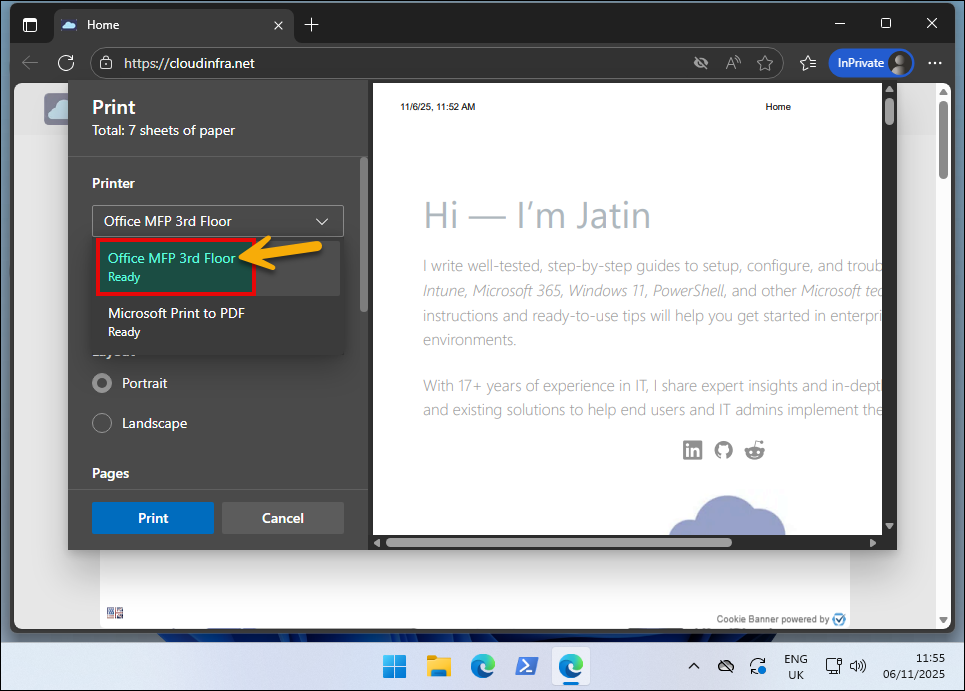Select the Landscape orientation radio button

pos(101,423)
